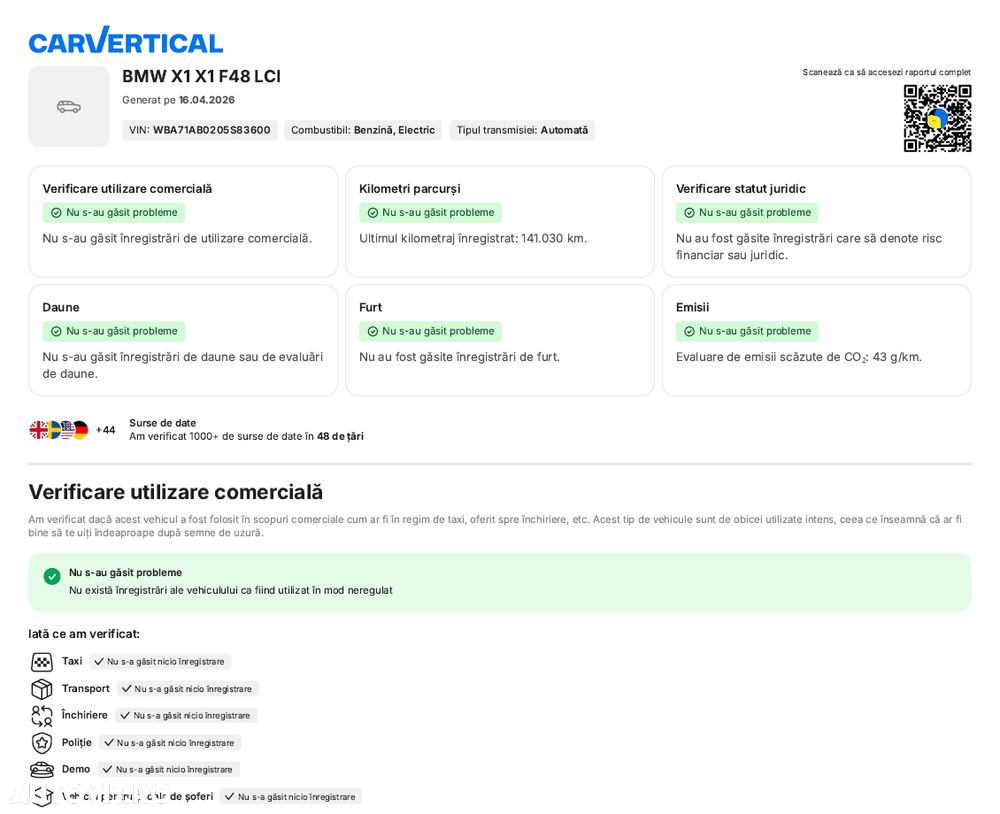Click the Iată ce am verificat heading
The image size is (1000, 814).
(84, 634)
